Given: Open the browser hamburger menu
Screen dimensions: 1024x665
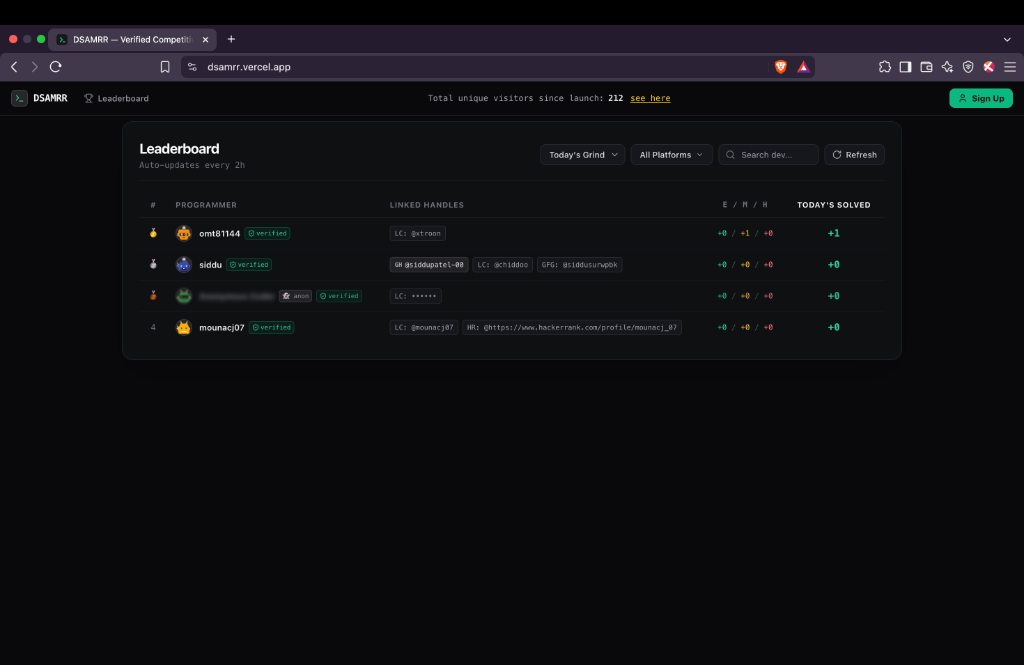Looking at the screenshot, I should (x=1010, y=67).
